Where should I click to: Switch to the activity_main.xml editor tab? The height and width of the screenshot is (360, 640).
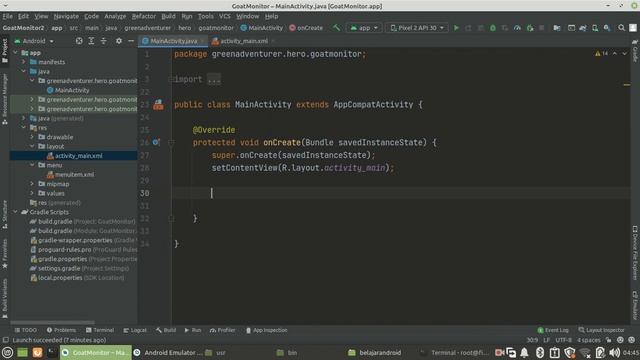point(244,41)
